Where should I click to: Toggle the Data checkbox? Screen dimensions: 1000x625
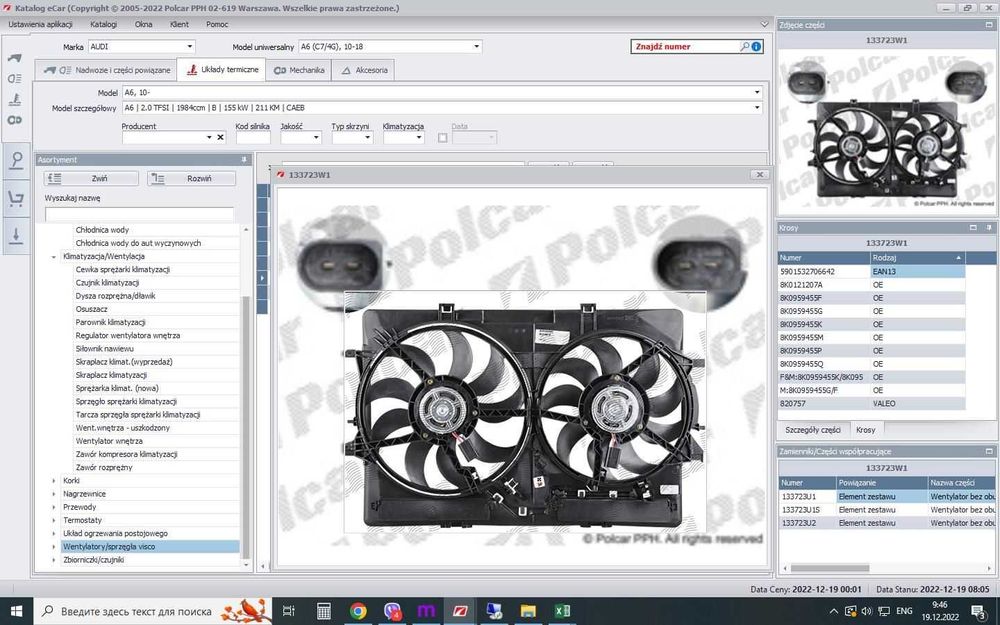click(443, 138)
